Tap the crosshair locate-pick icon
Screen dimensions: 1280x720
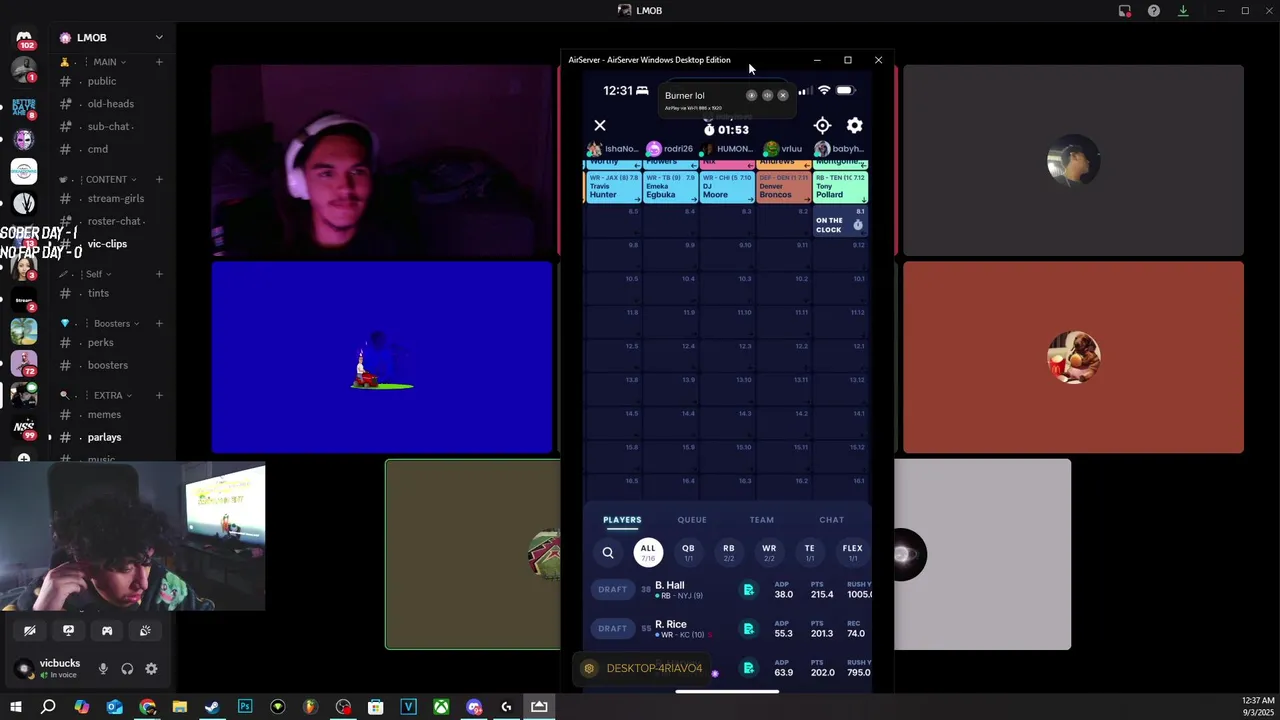(x=822, y=125)
